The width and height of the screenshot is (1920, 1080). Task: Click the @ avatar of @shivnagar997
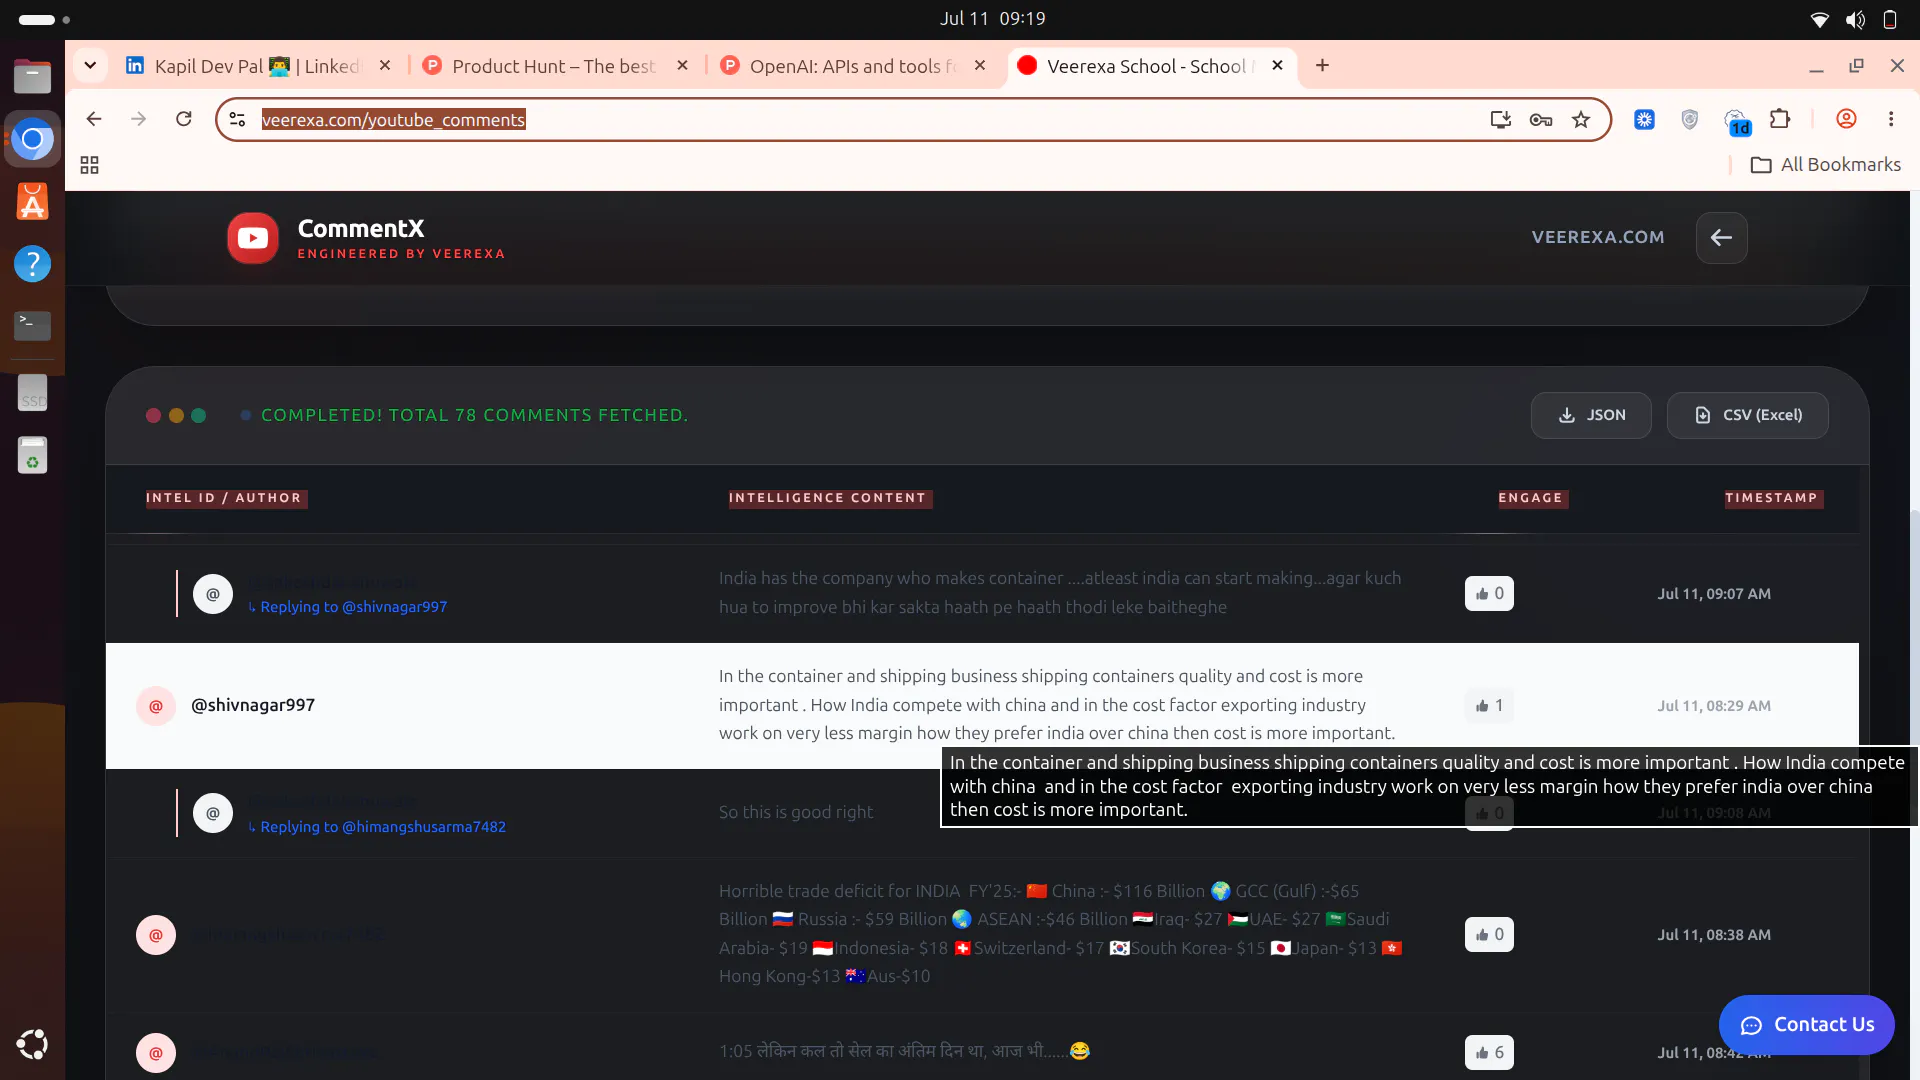click(x=156, y=706)
